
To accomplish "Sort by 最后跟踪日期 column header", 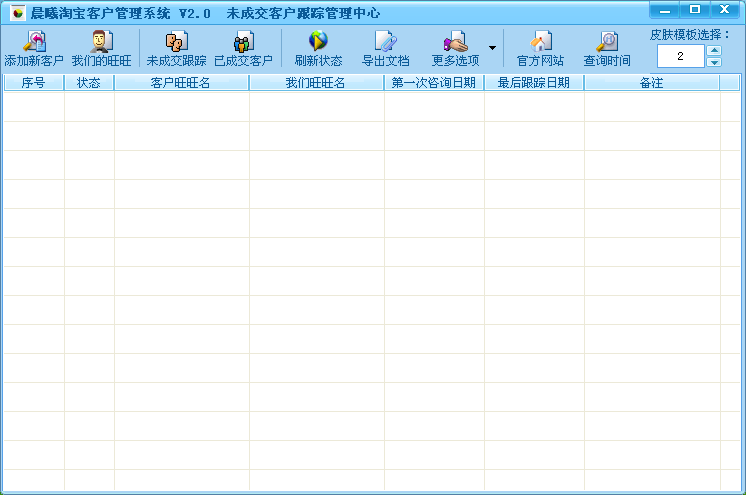I will (x=534, y=83).
